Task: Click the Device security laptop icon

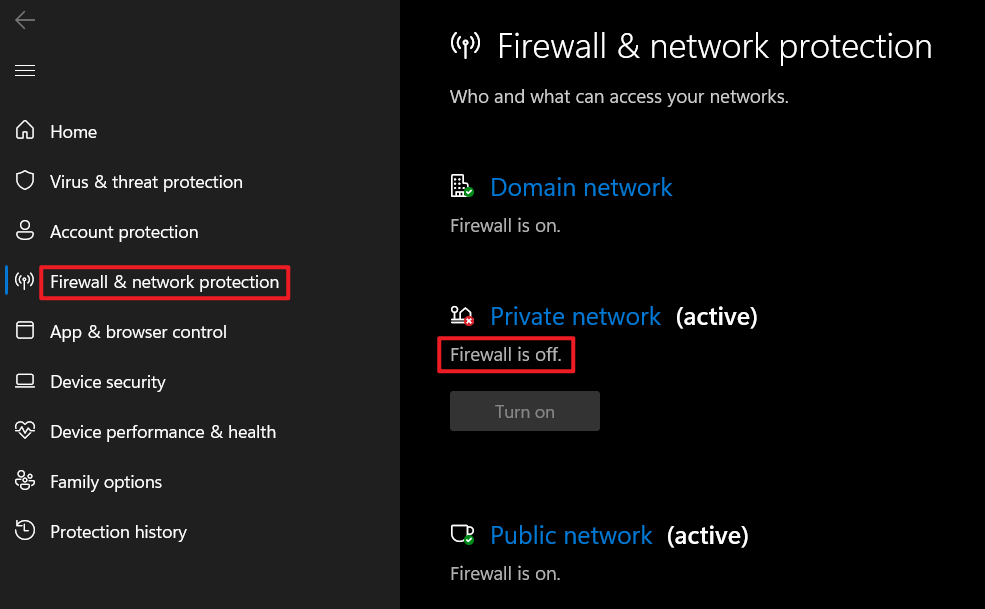Action: pyautogui.click(x=26, y=381)
